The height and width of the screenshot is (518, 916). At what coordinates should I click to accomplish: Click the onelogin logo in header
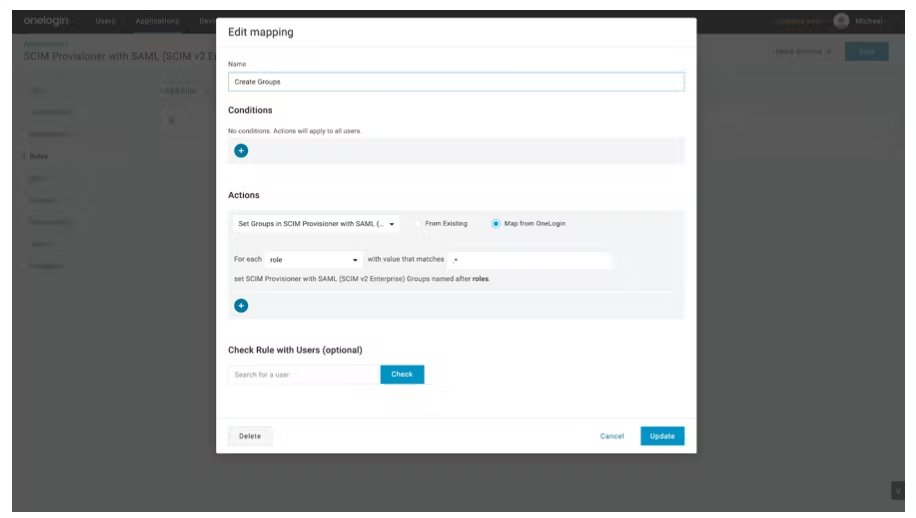coord(46,20)
